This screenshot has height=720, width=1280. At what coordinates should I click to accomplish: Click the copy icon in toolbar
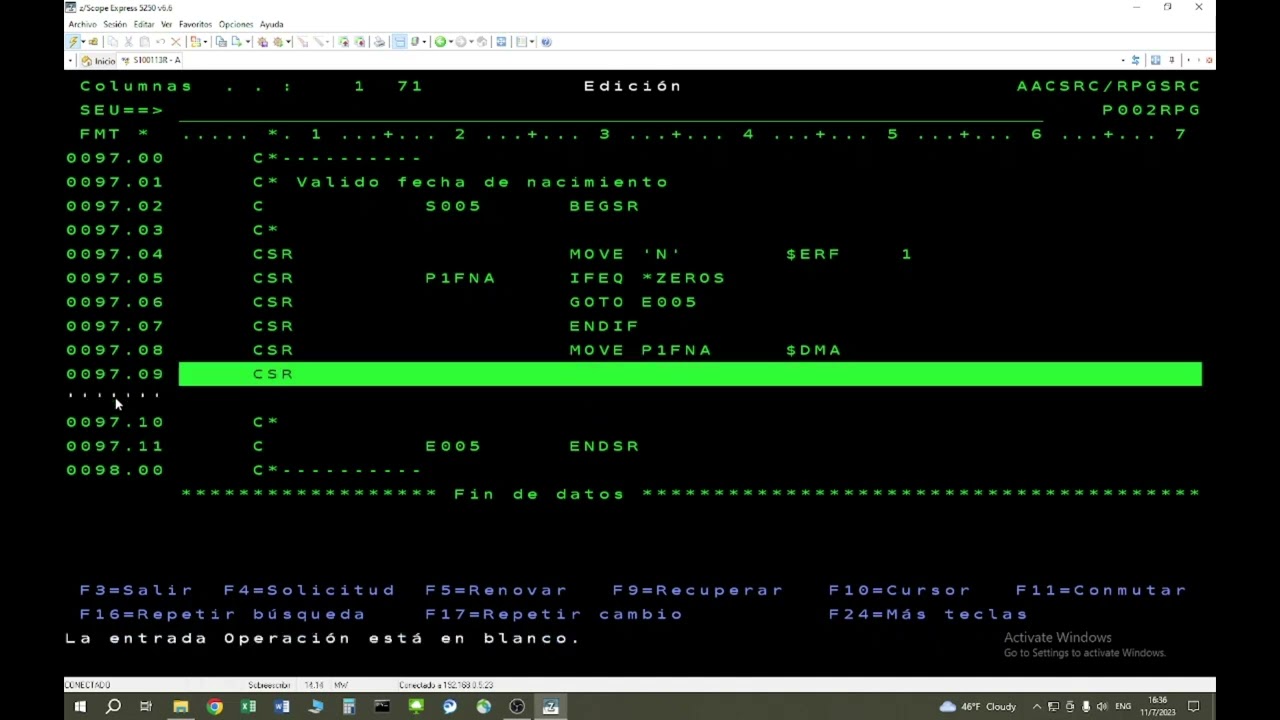(112, 42)
